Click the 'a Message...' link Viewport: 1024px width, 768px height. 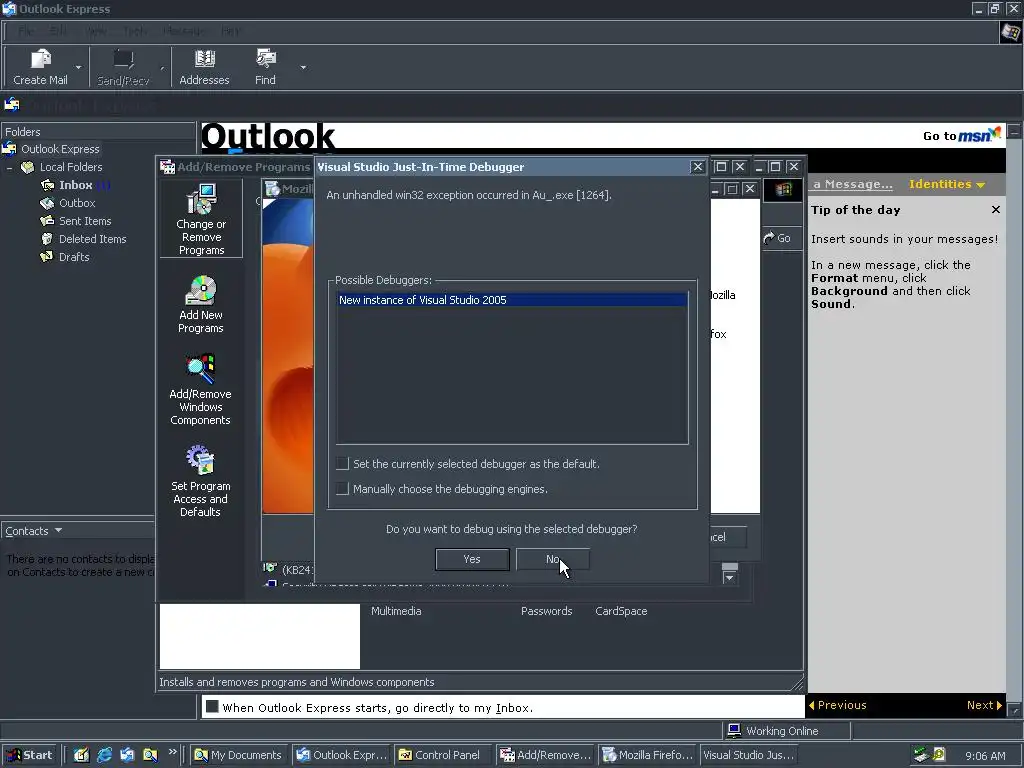pos(852,184)
